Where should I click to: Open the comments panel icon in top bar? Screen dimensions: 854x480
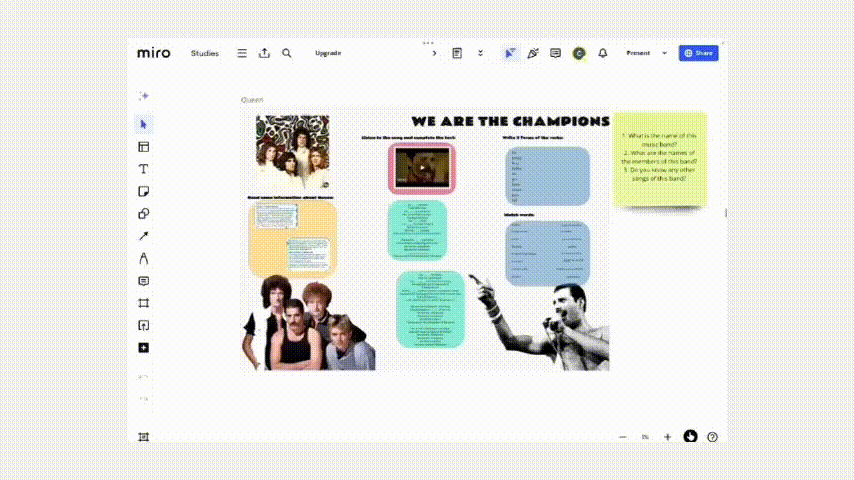coord(556,53)
